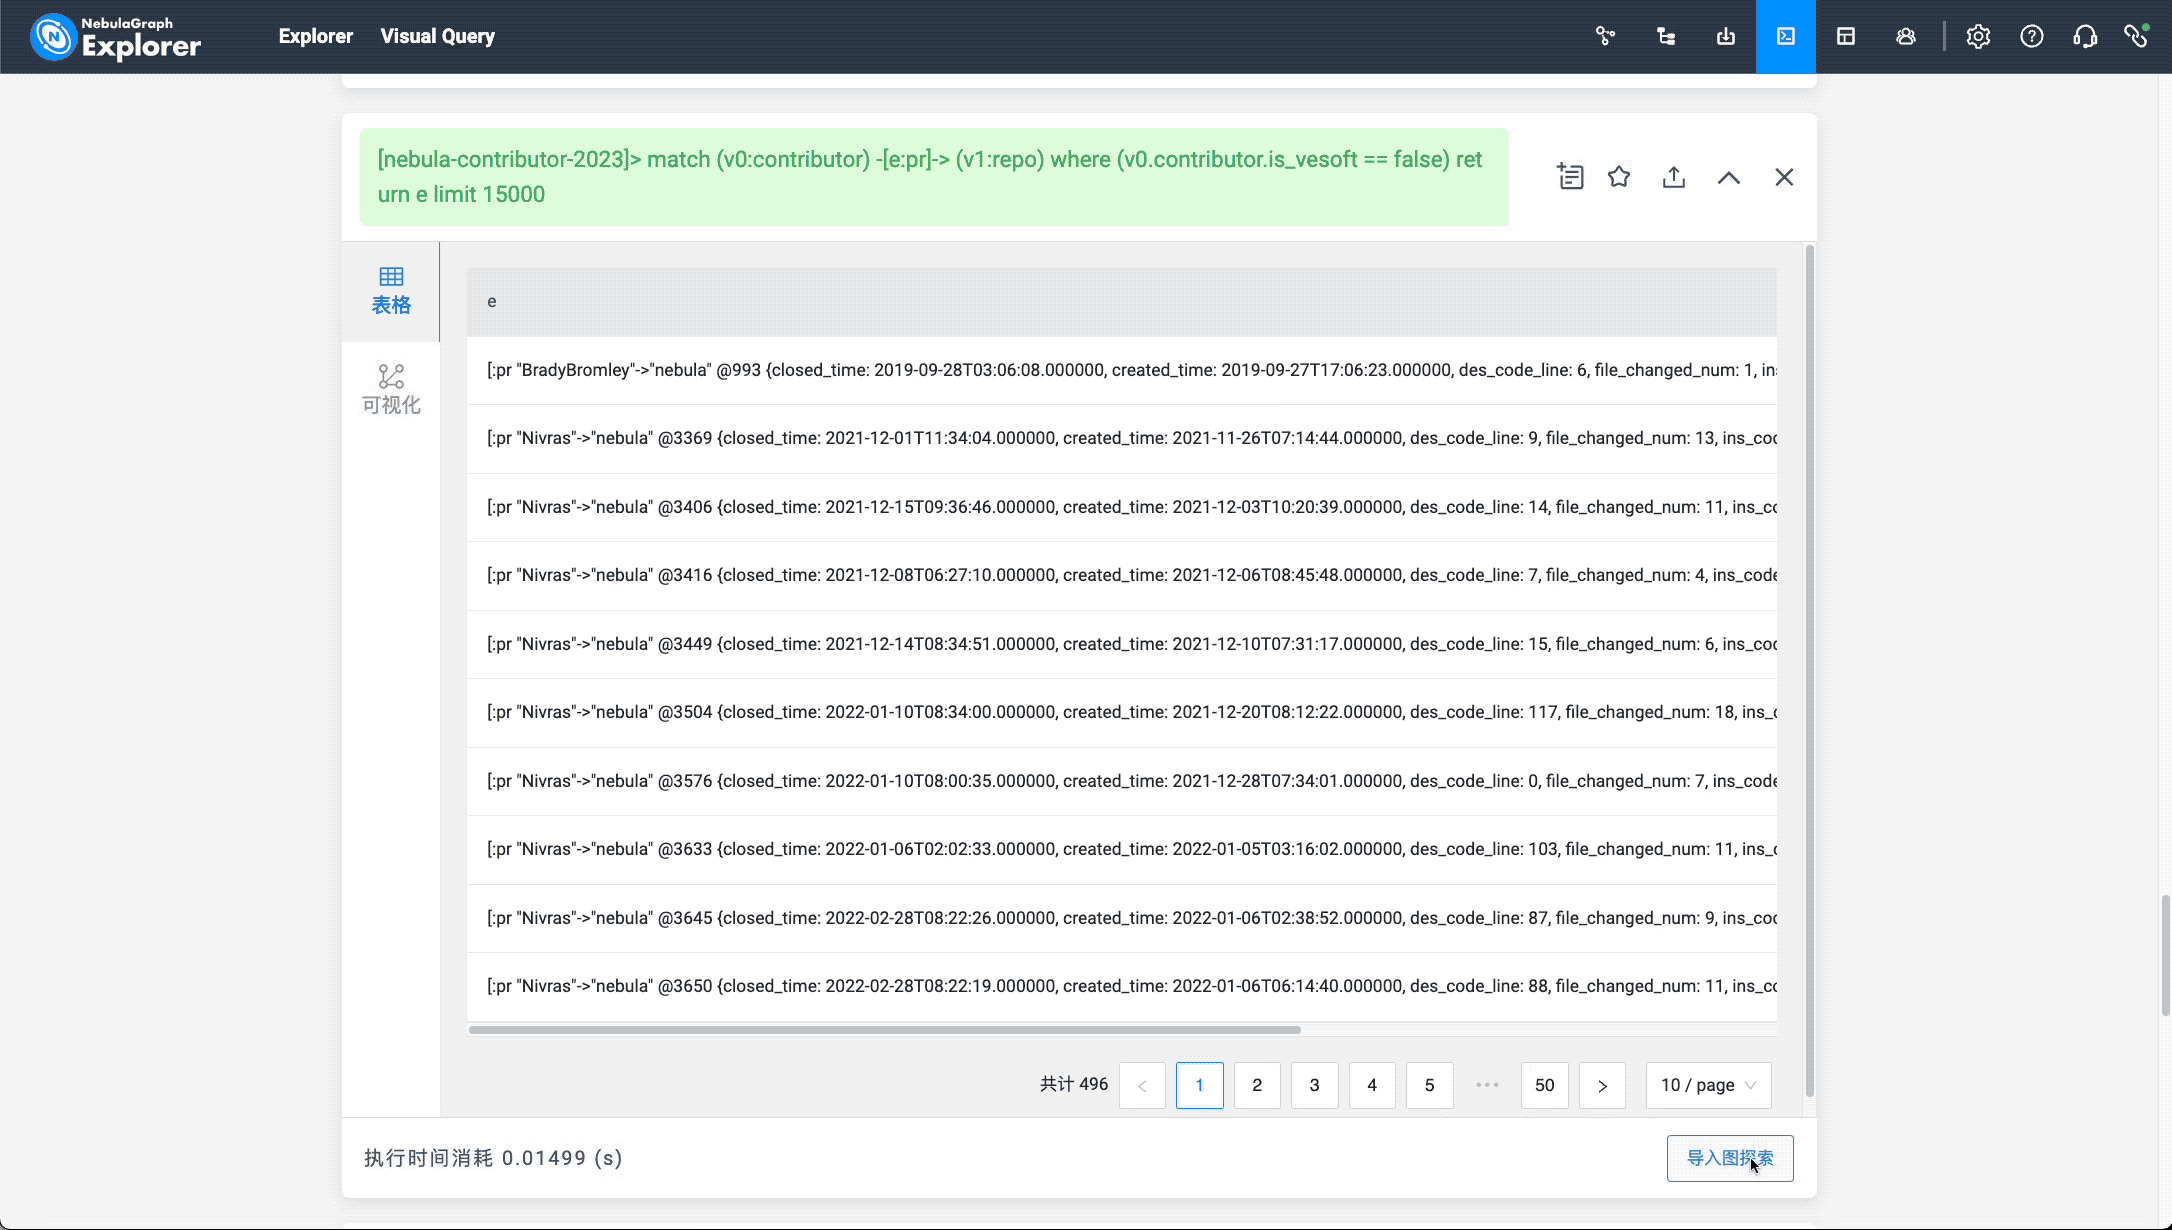The image size is (2172, 1230).
Task: Click the 导入图探索 button
Action: click(x=1729, y=1158)
